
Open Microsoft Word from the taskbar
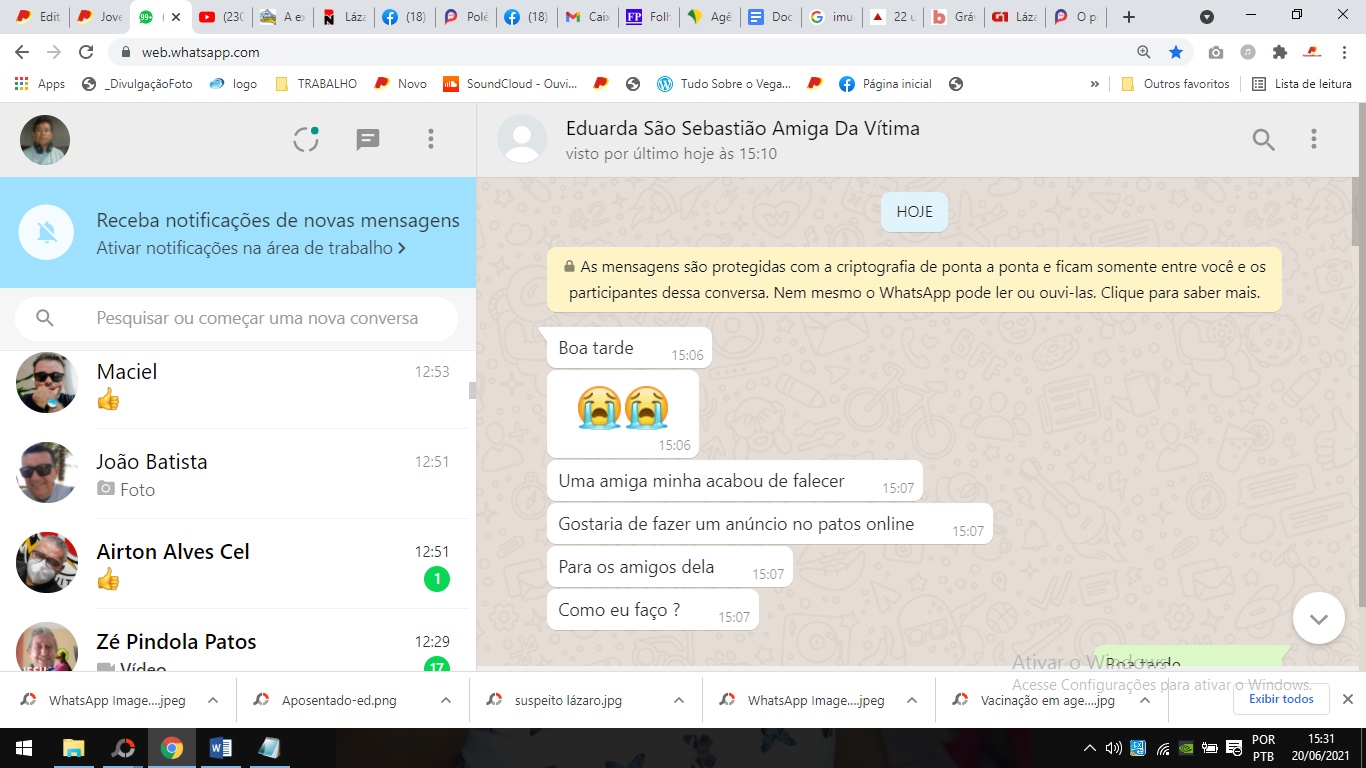click(x=220, y=747)
